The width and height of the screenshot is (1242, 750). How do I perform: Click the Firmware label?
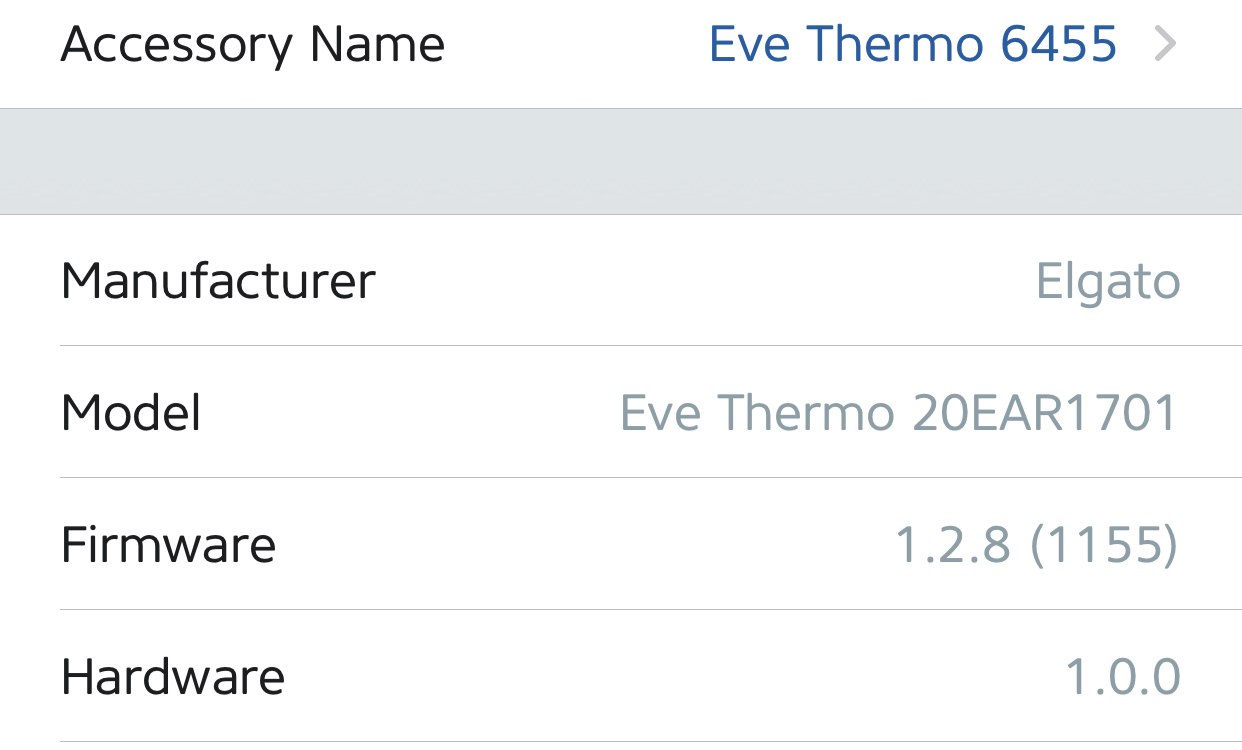click(168, 545)
